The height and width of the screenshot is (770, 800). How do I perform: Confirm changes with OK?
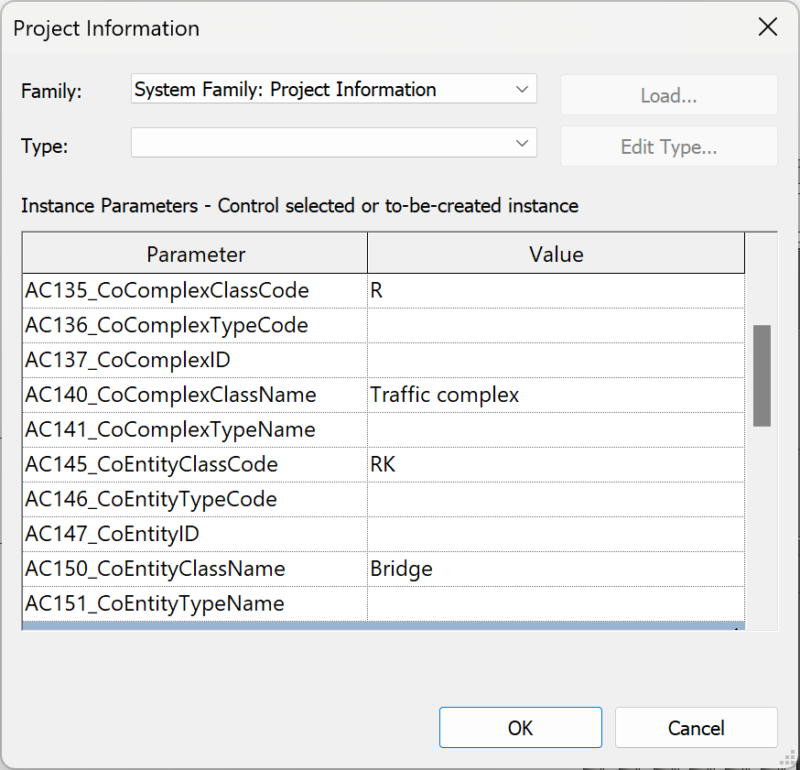tap(520, 727)
